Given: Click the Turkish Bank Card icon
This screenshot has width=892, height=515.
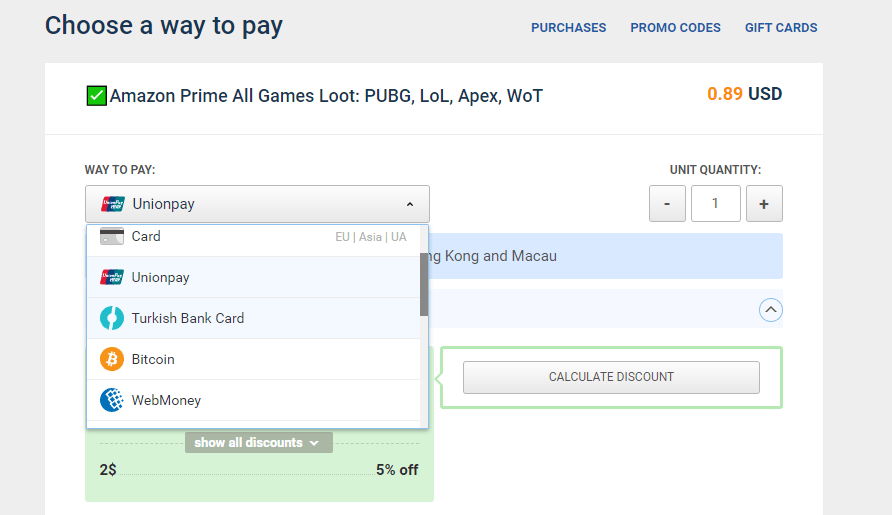Looking at the screenshot, I should coord(112,318).
